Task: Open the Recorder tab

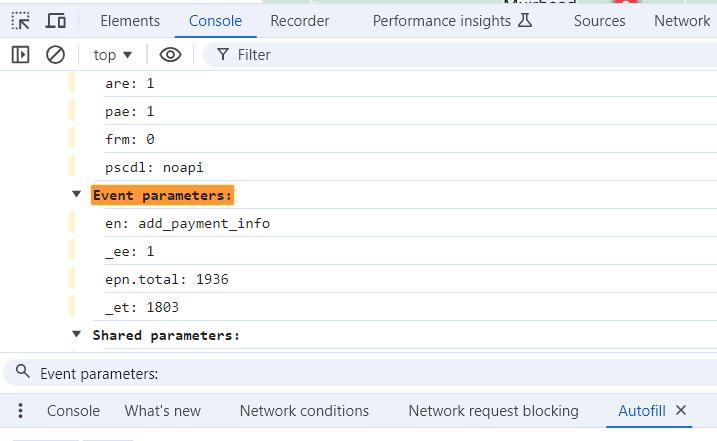Action: (x=300, y=21)
